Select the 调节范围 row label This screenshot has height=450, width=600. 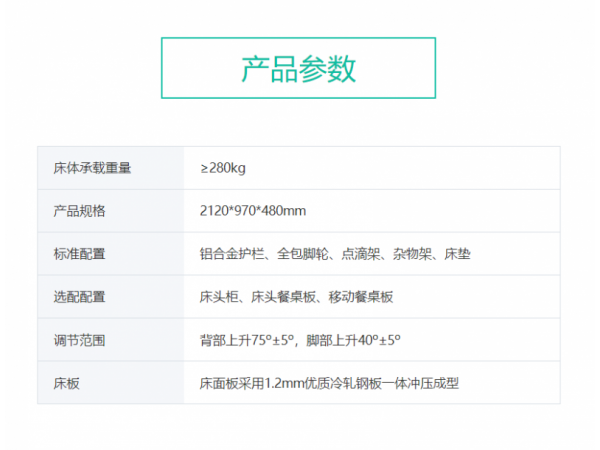(x=79, y=340)
